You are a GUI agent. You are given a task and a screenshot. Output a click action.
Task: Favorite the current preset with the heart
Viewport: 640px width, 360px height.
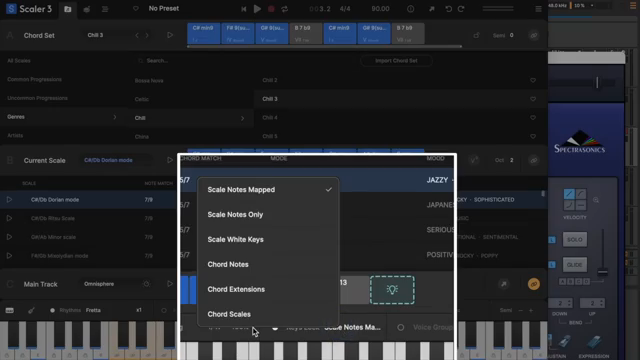click(x=136, y=9)
